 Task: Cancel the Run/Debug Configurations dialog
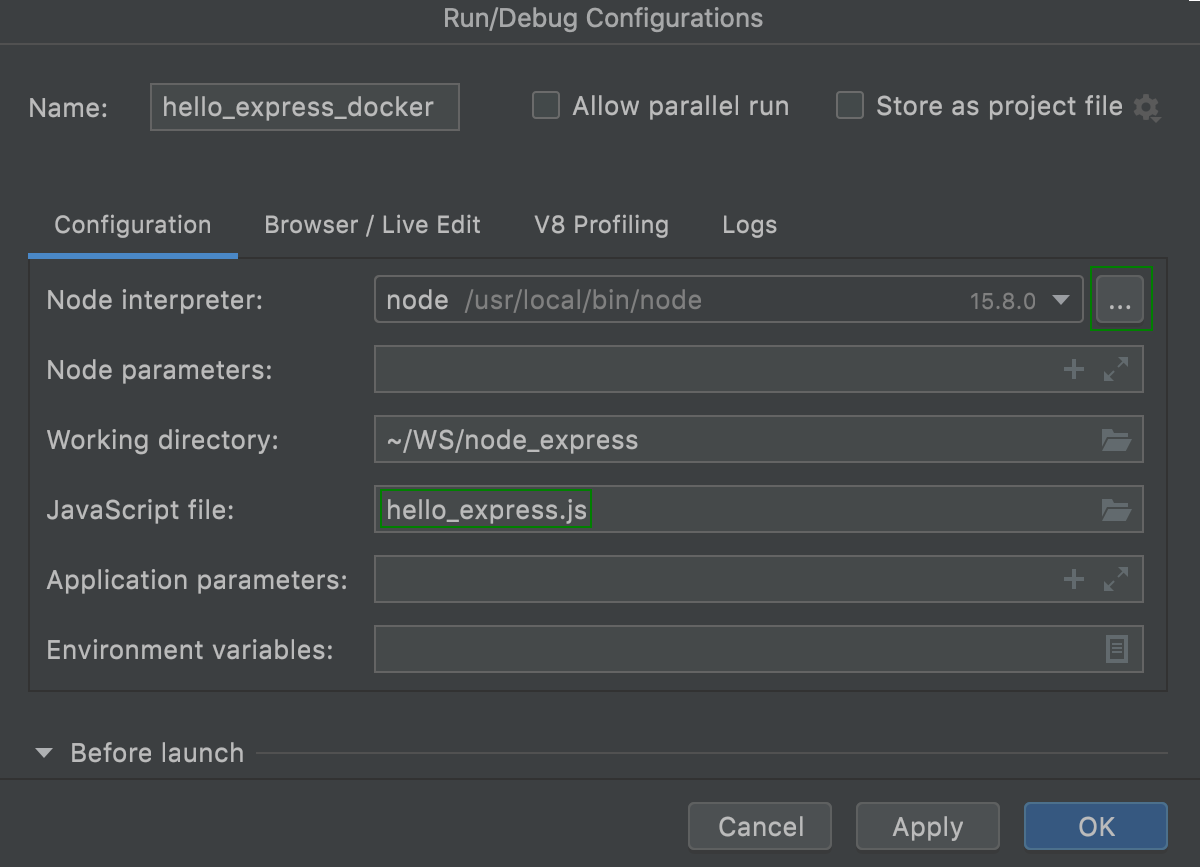click(x=760, y=826)
